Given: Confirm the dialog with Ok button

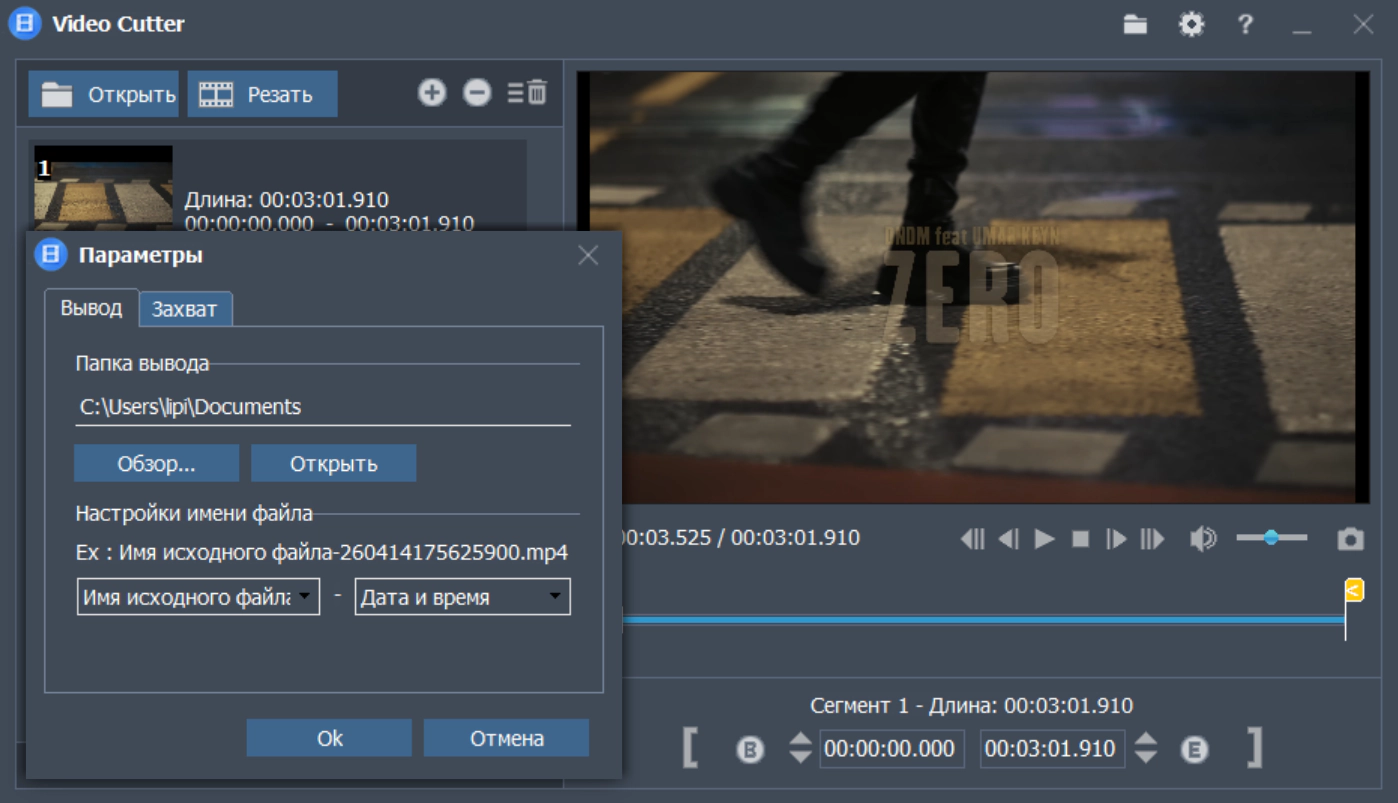Looking at the screenshot, I should click(329, 738).
